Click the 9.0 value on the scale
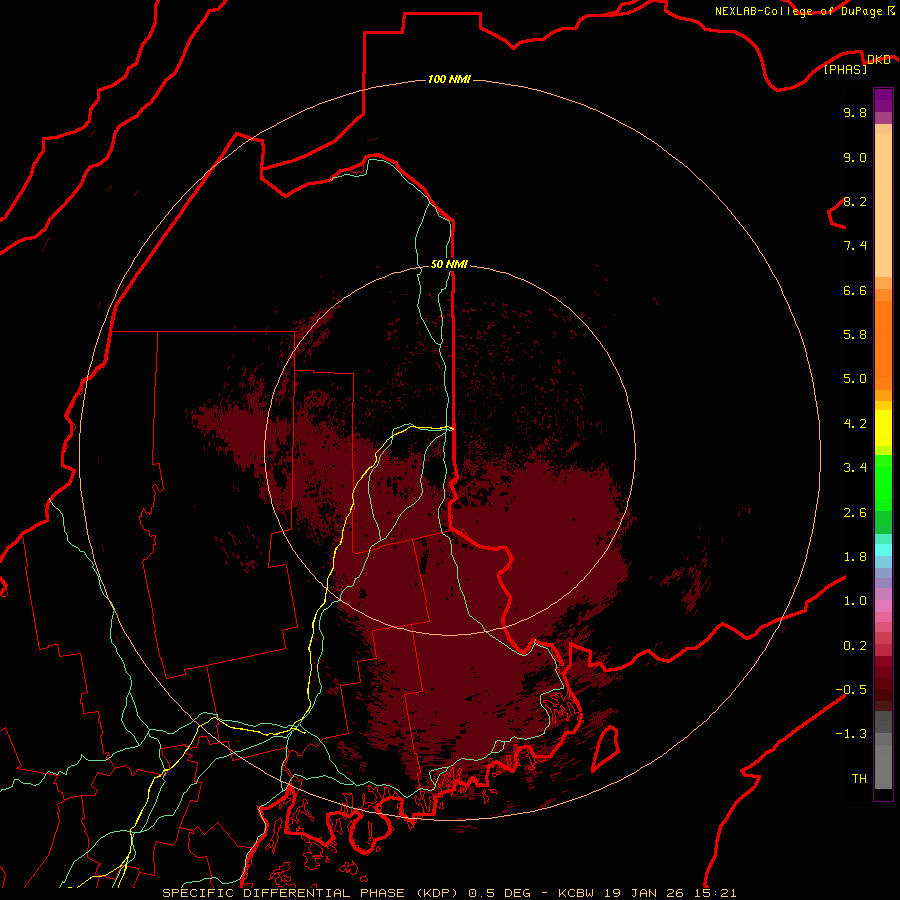The height and width of the screenshot is (900, 900). click(x=855, y=158)
